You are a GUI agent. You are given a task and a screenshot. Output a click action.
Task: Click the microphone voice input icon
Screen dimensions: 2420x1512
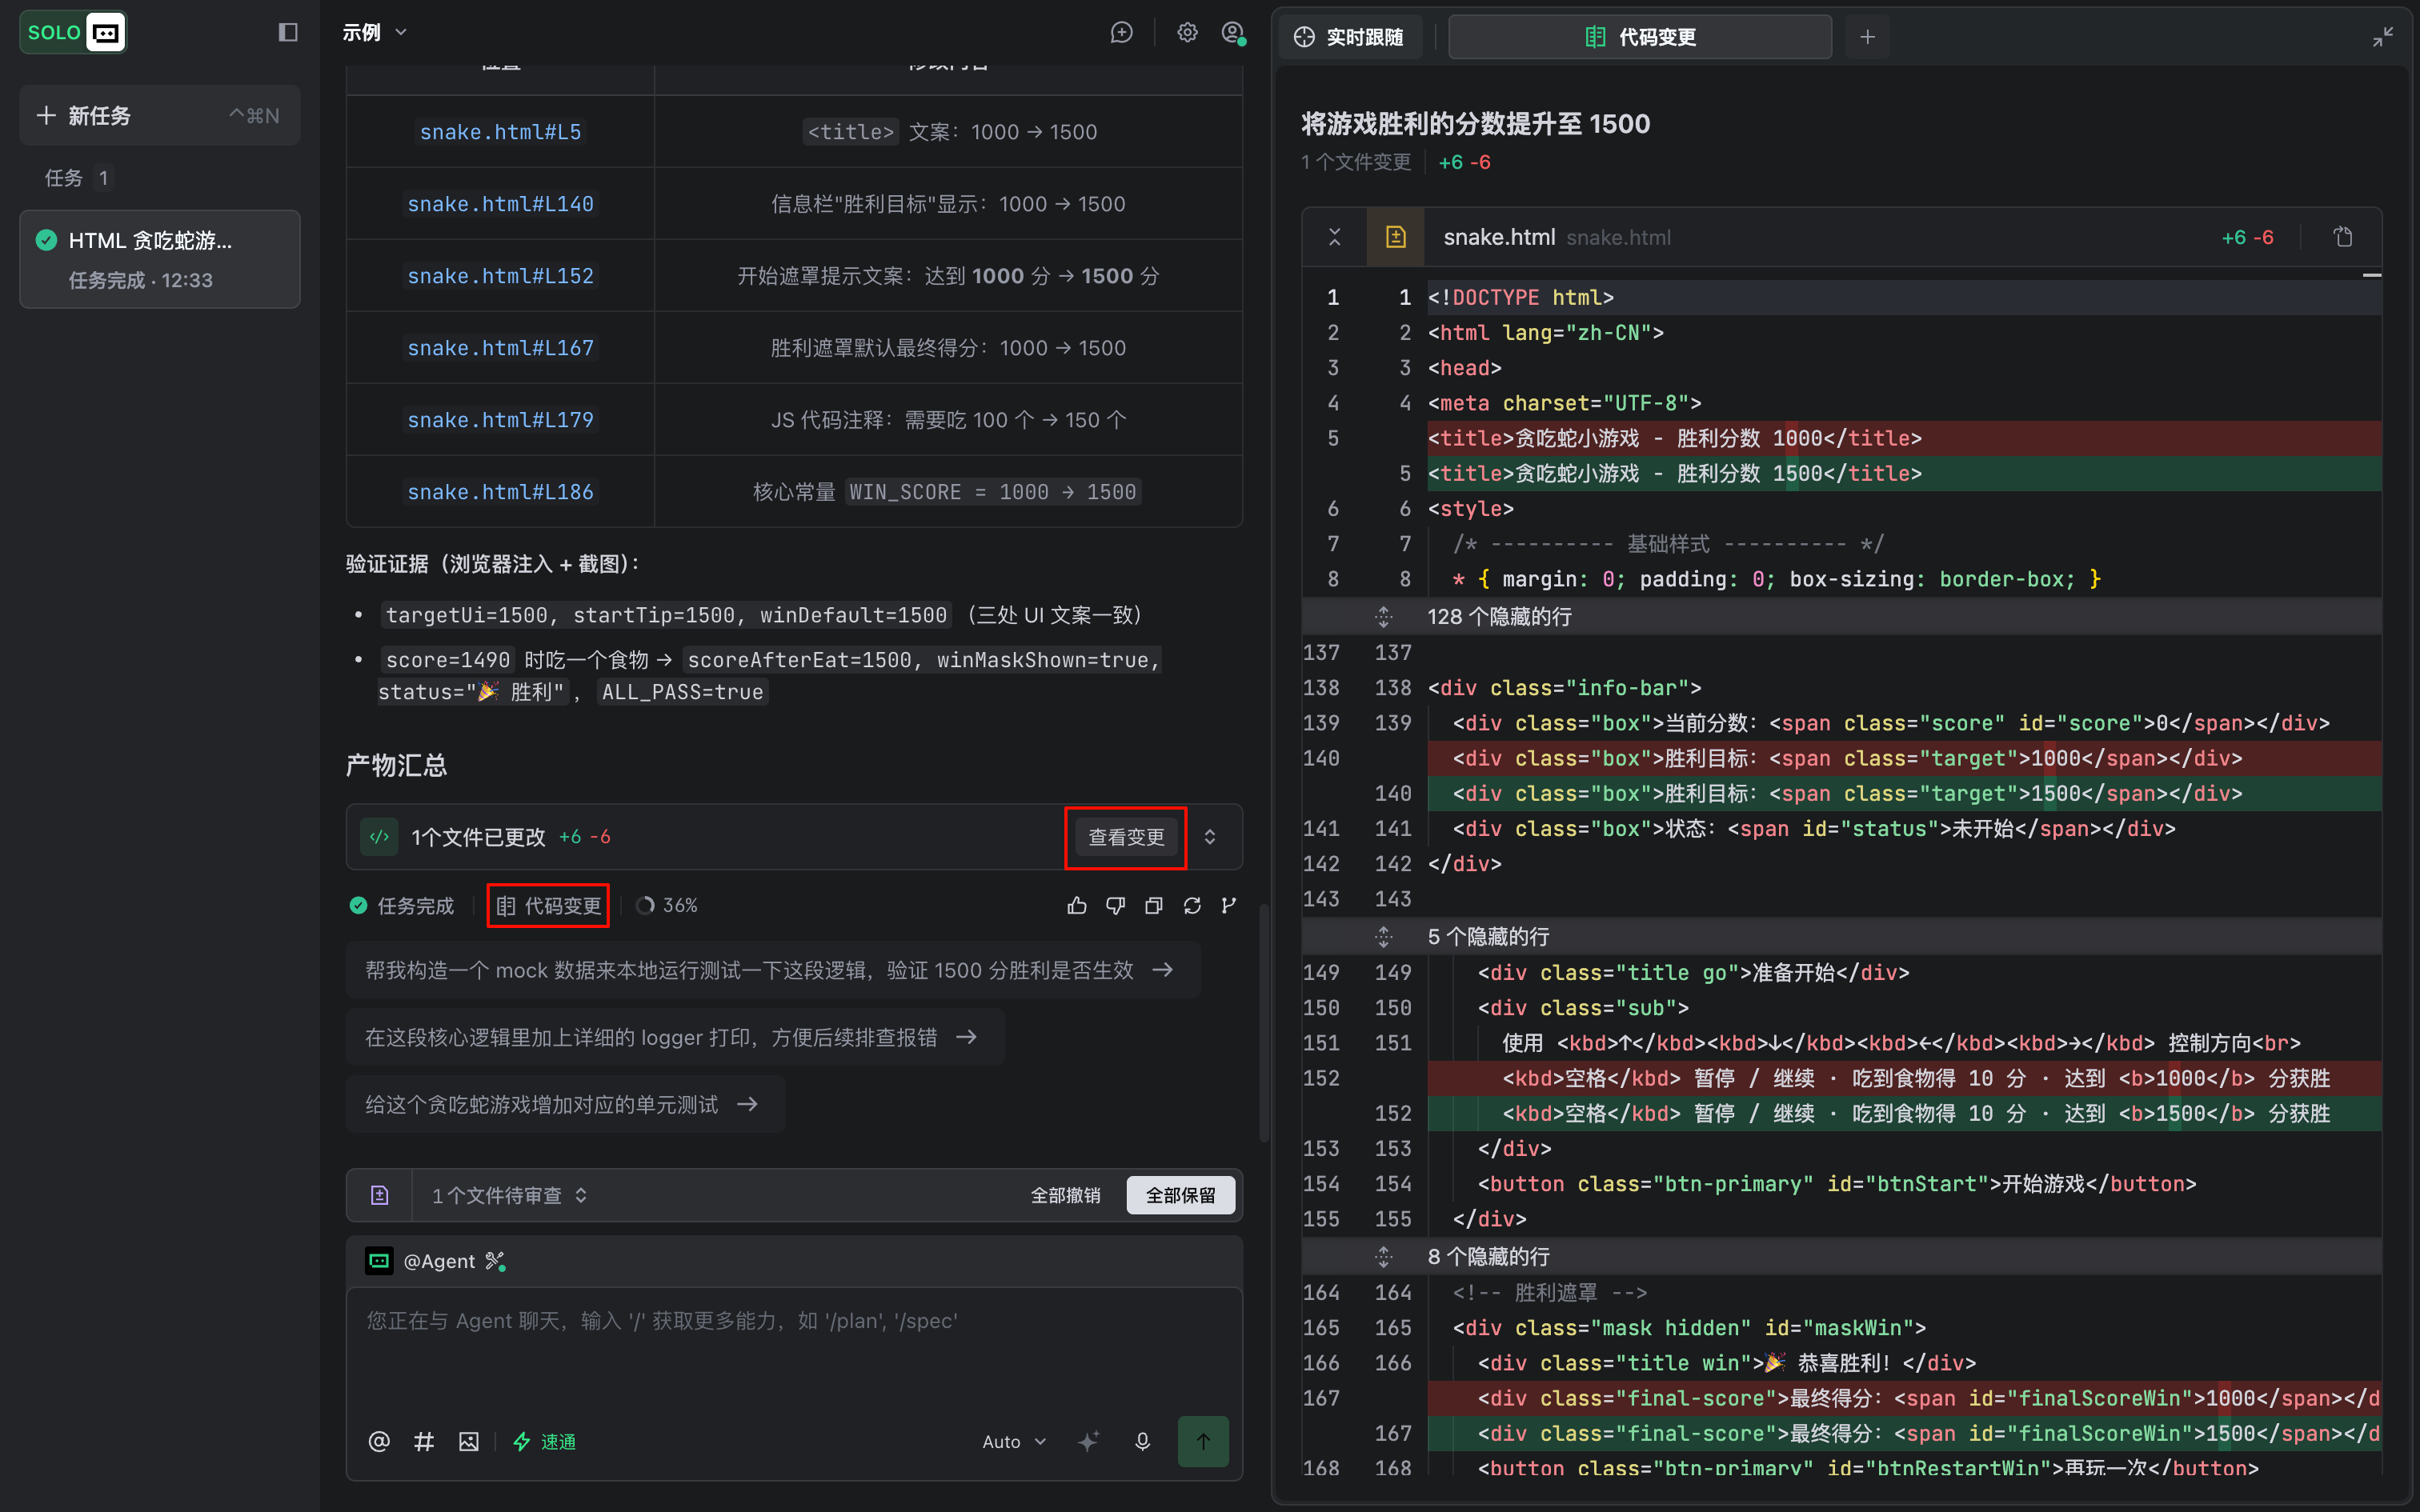(x=1142, y=1441)
